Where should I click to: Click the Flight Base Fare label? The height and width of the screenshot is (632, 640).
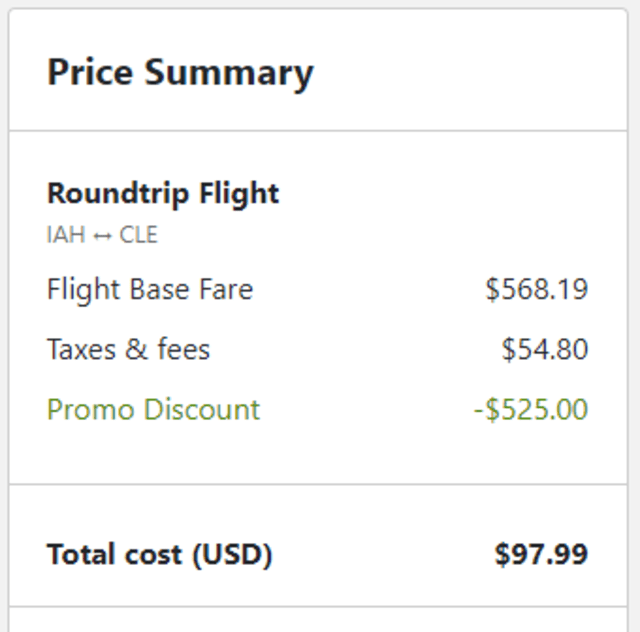coord(150,290)
